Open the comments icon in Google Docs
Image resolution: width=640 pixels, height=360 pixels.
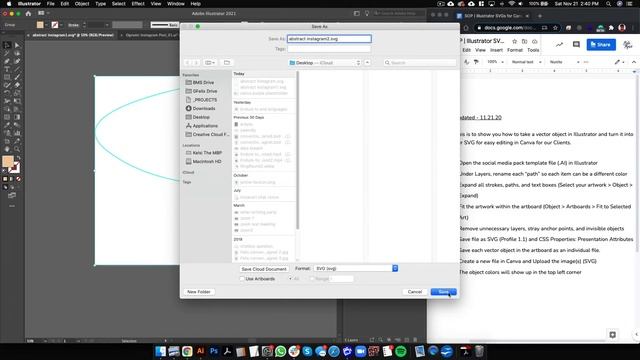(576, 44)
